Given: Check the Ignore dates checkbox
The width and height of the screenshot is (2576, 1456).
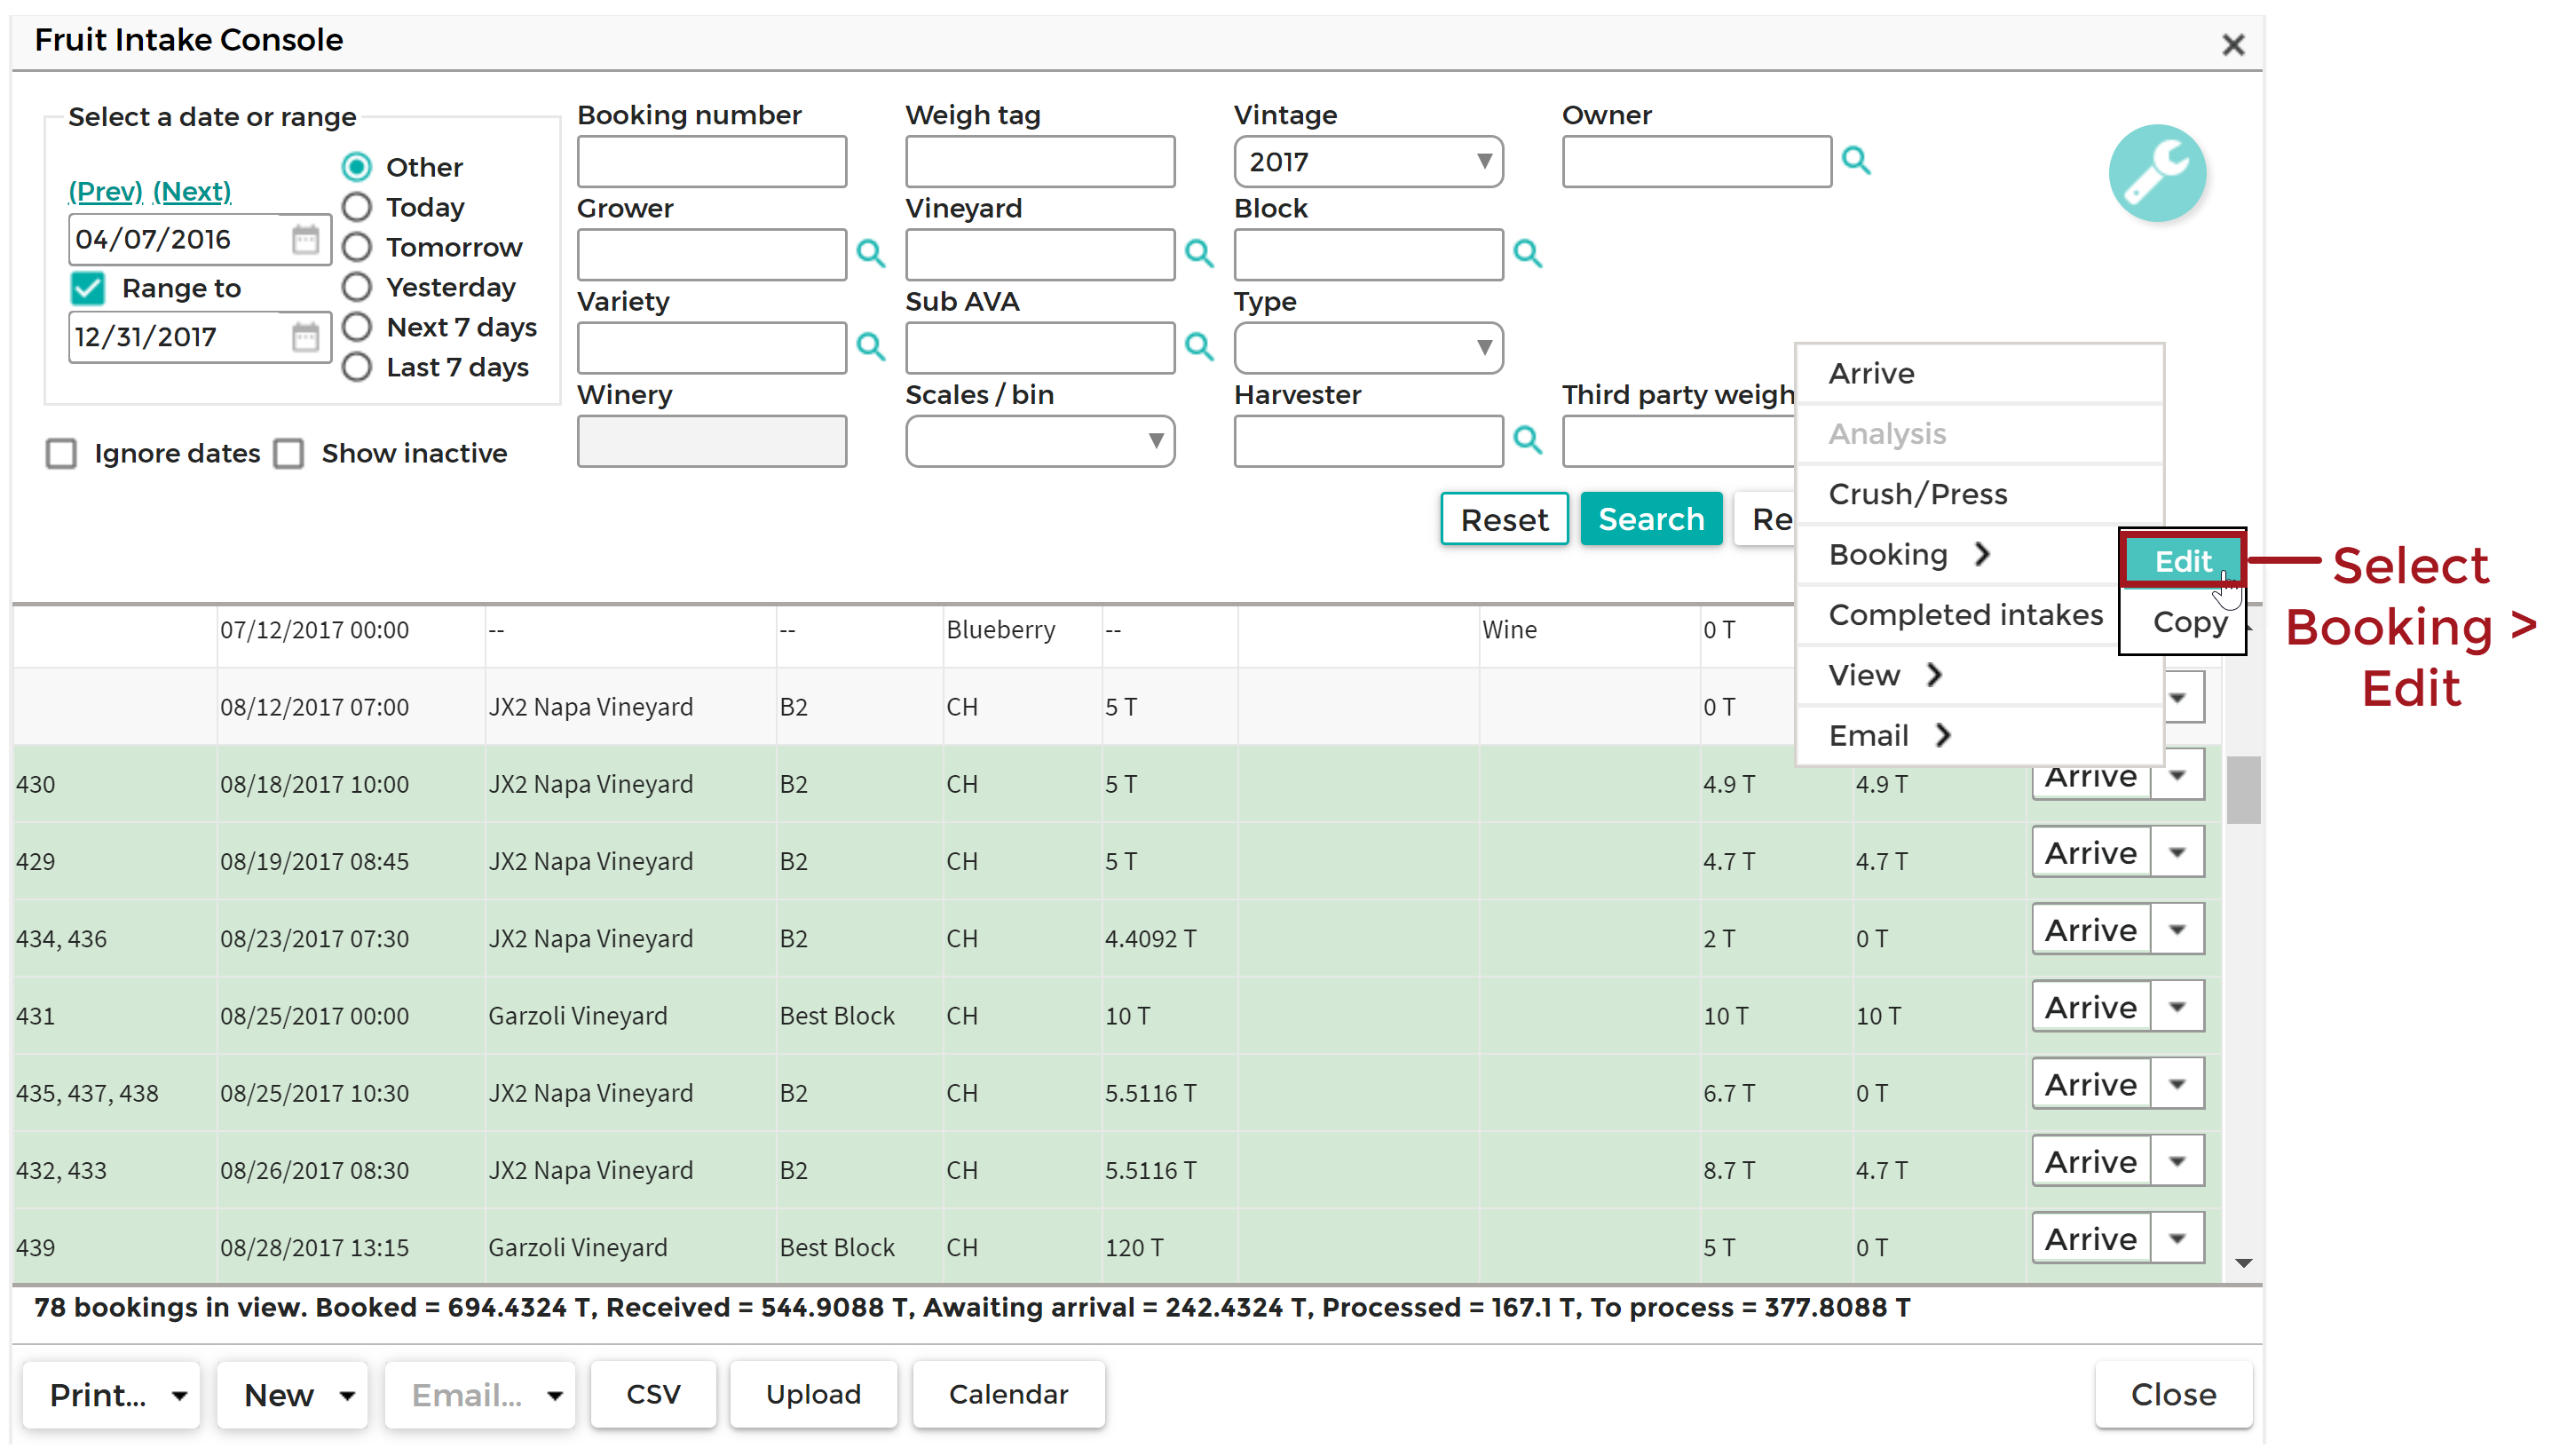Looking at the screenshot, I should (x=61, y=453).
